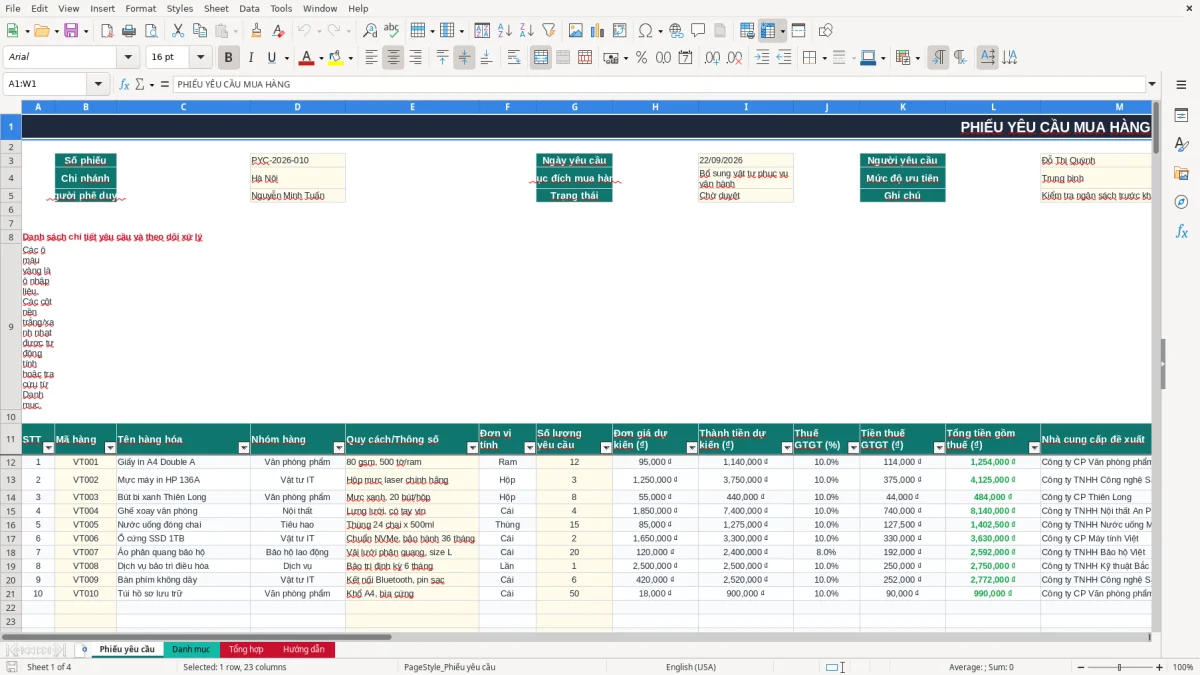Open filter dropdown for Nhóm hàng column
This screenshot has width=1200, height=675.
coord(338,448)
